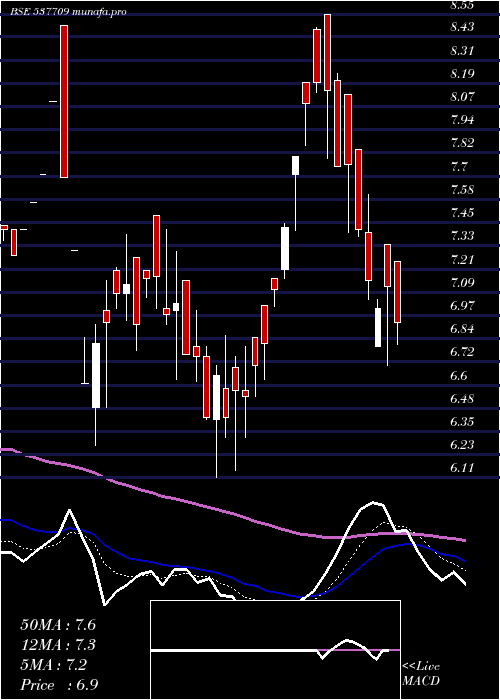Viewport: 500px width, 700px height.
Task: Click the 8.07 price axis label
Action: pyautogui.click(x=462, y=96)
